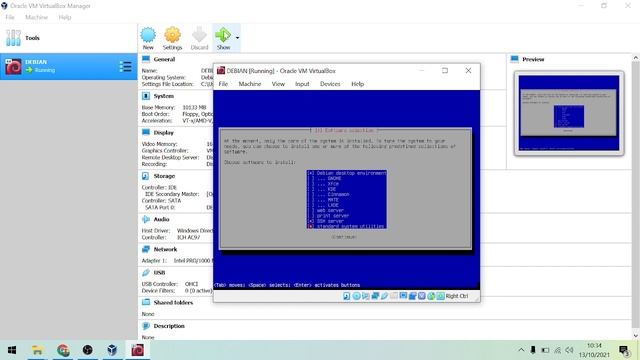Screen dimensions: 640x360
Task: Open the Windows Start menu
Action: click(12, 350)
